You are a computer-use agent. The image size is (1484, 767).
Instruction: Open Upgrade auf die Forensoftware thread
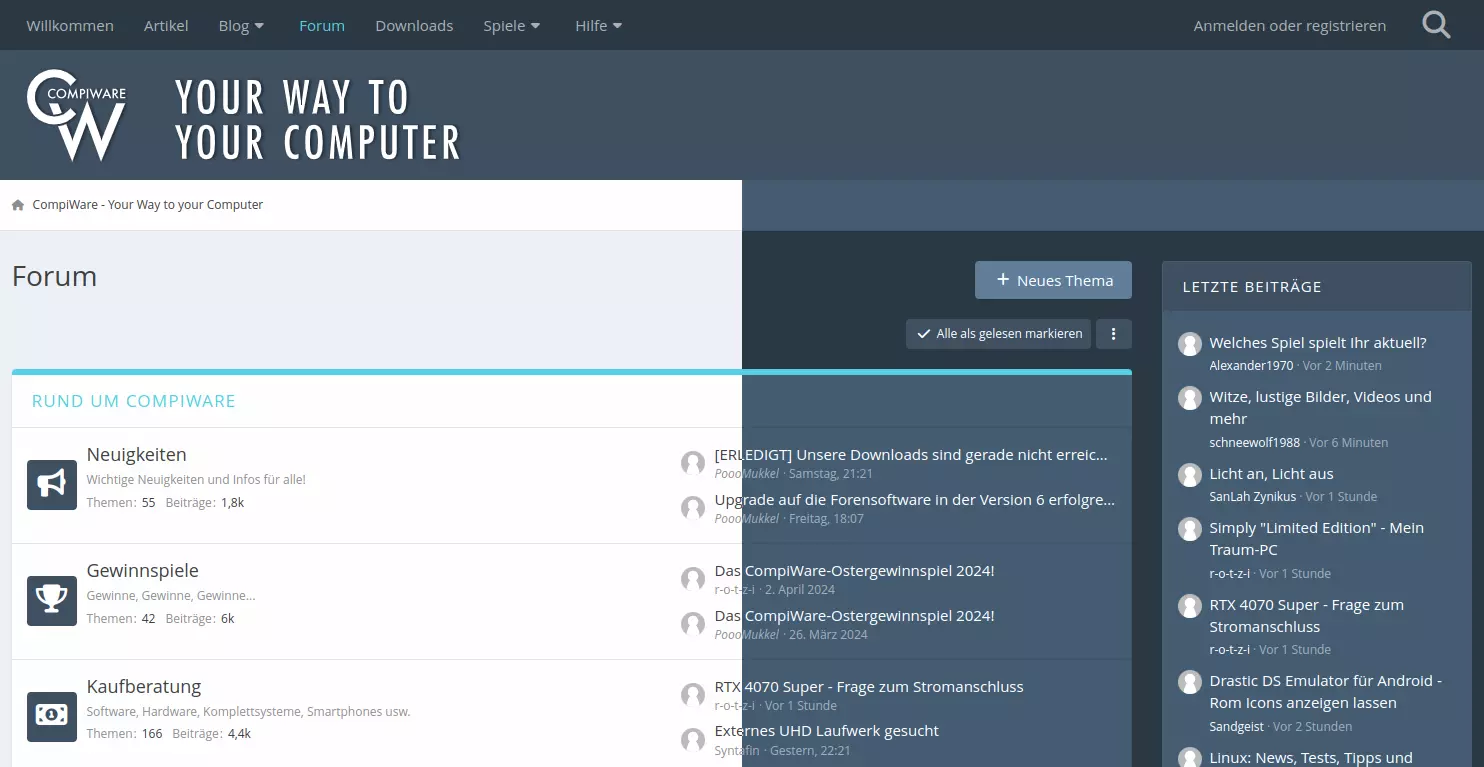tap(915, 499)
